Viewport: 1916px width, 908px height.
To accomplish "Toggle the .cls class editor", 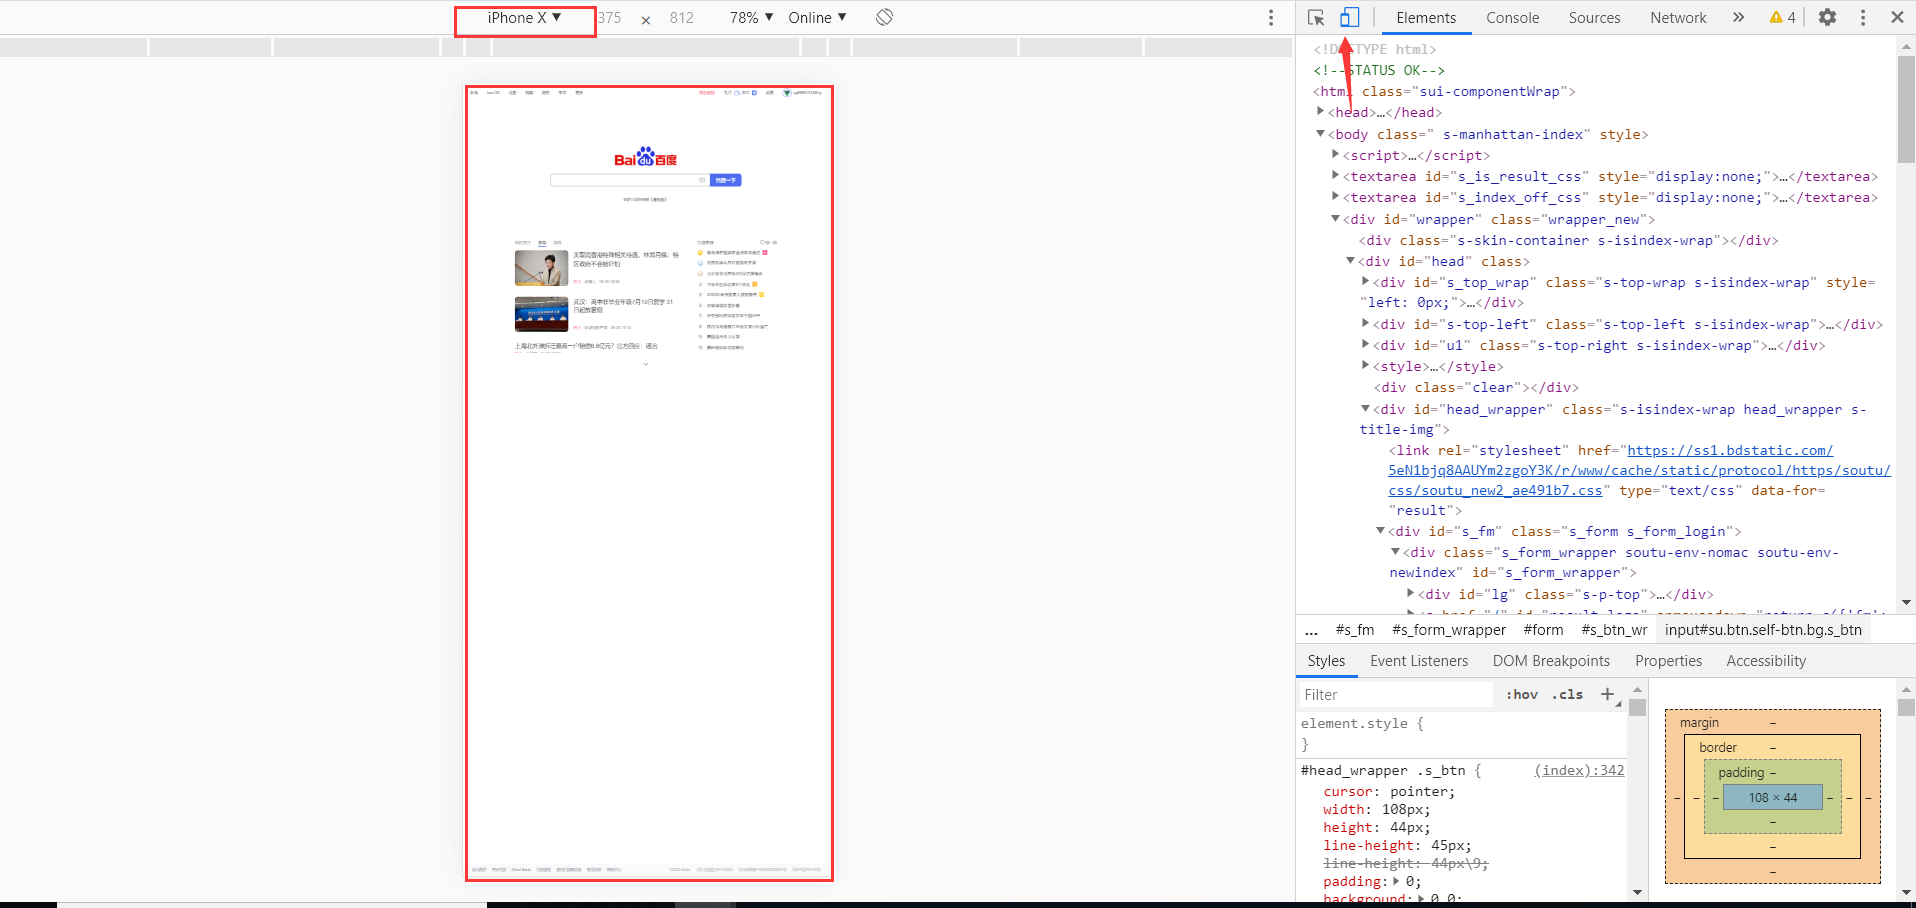I will click(x=1567, y=695).
